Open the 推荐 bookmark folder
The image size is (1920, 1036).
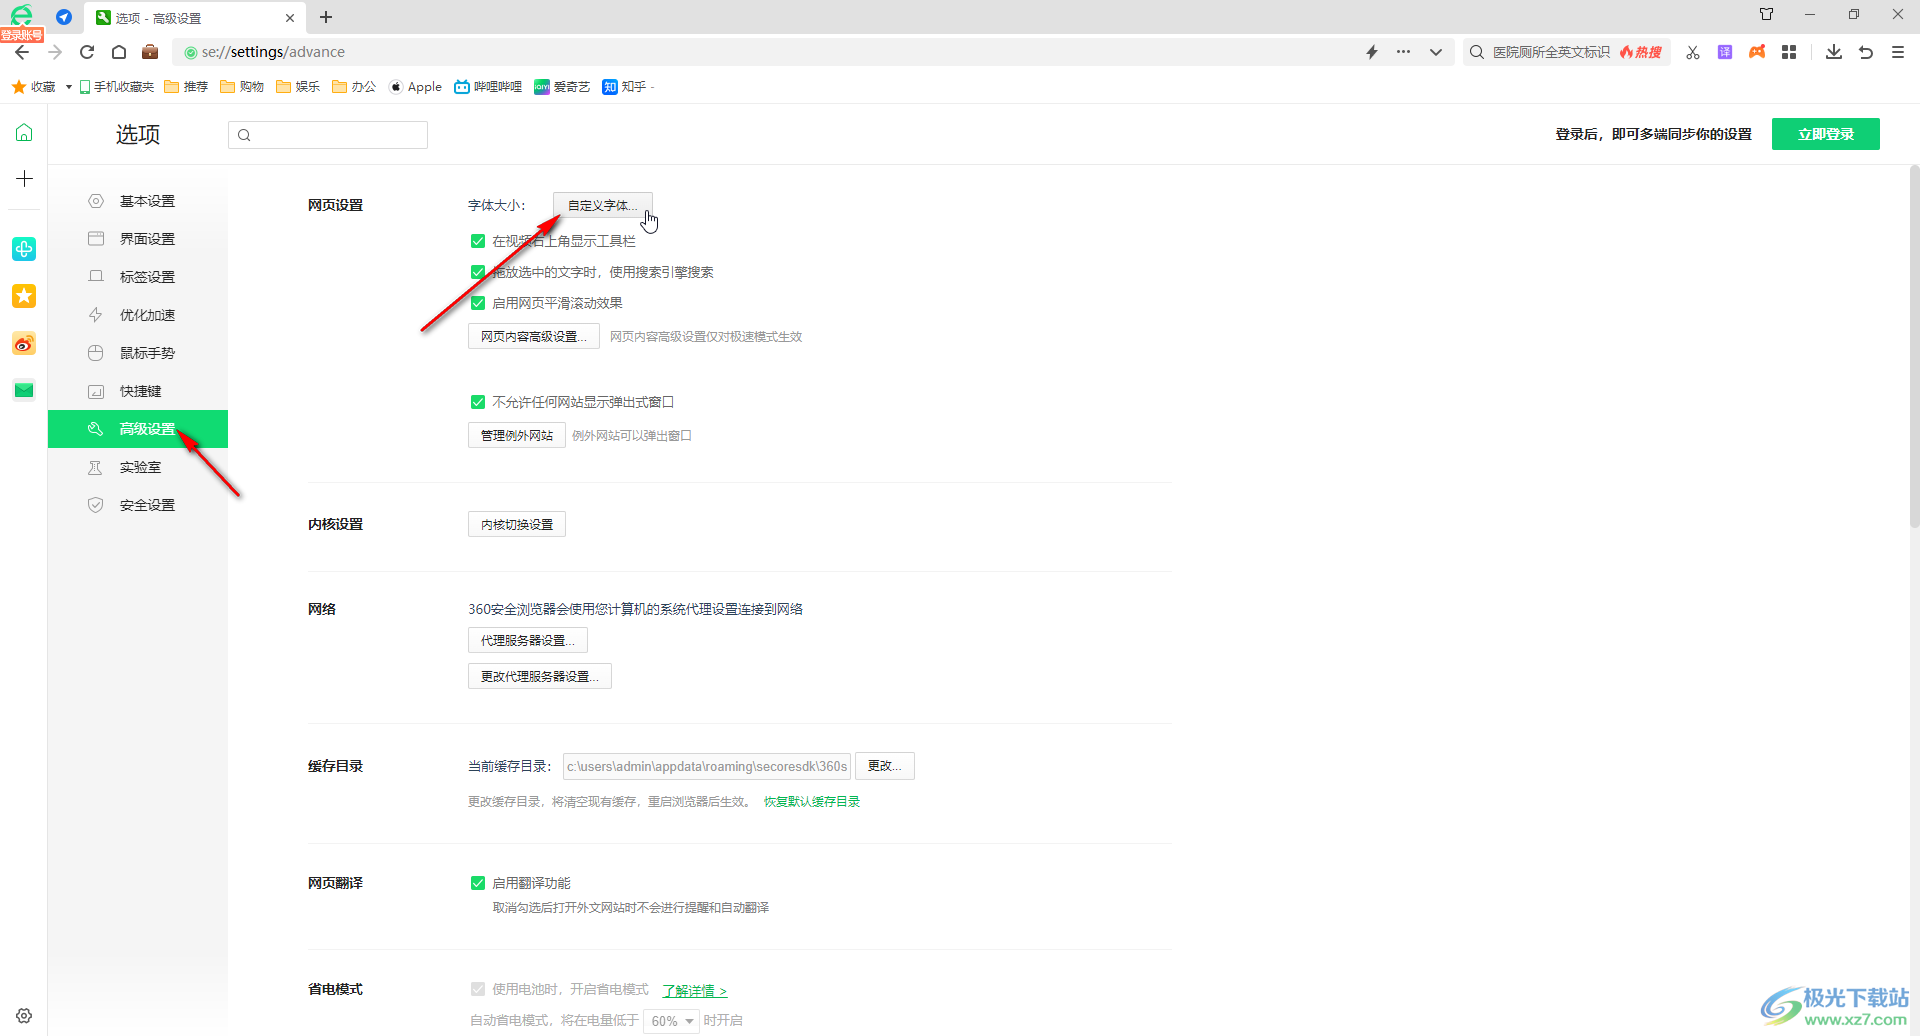186,87
